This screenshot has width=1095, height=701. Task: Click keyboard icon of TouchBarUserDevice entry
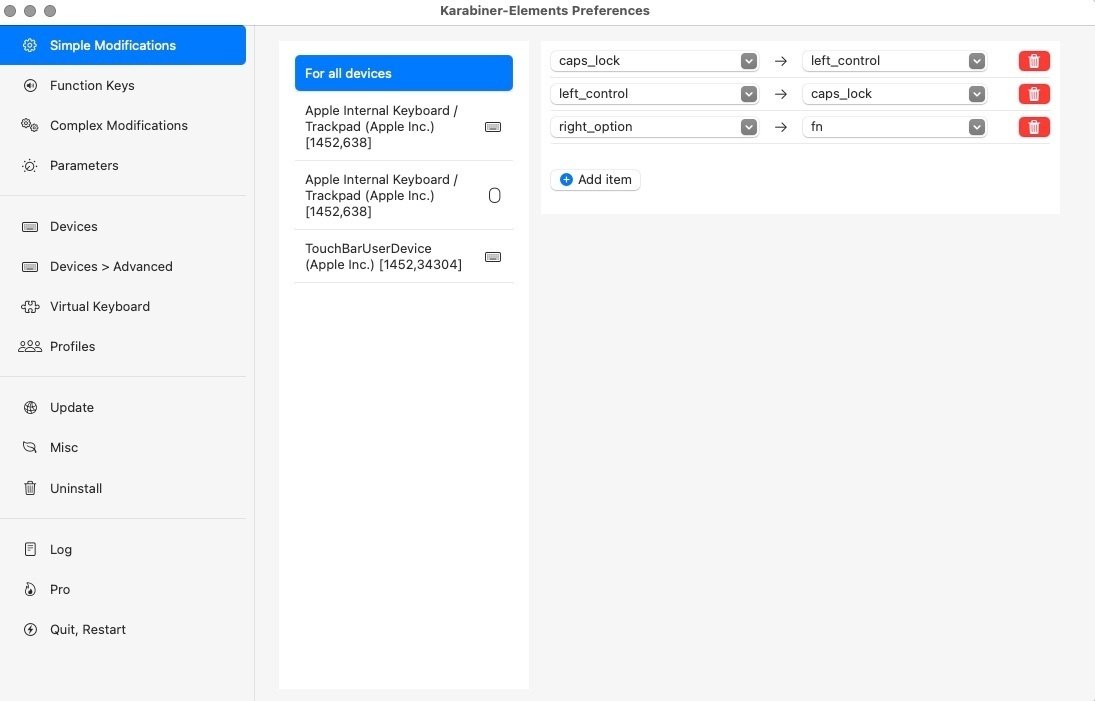(x=493, y=257)
